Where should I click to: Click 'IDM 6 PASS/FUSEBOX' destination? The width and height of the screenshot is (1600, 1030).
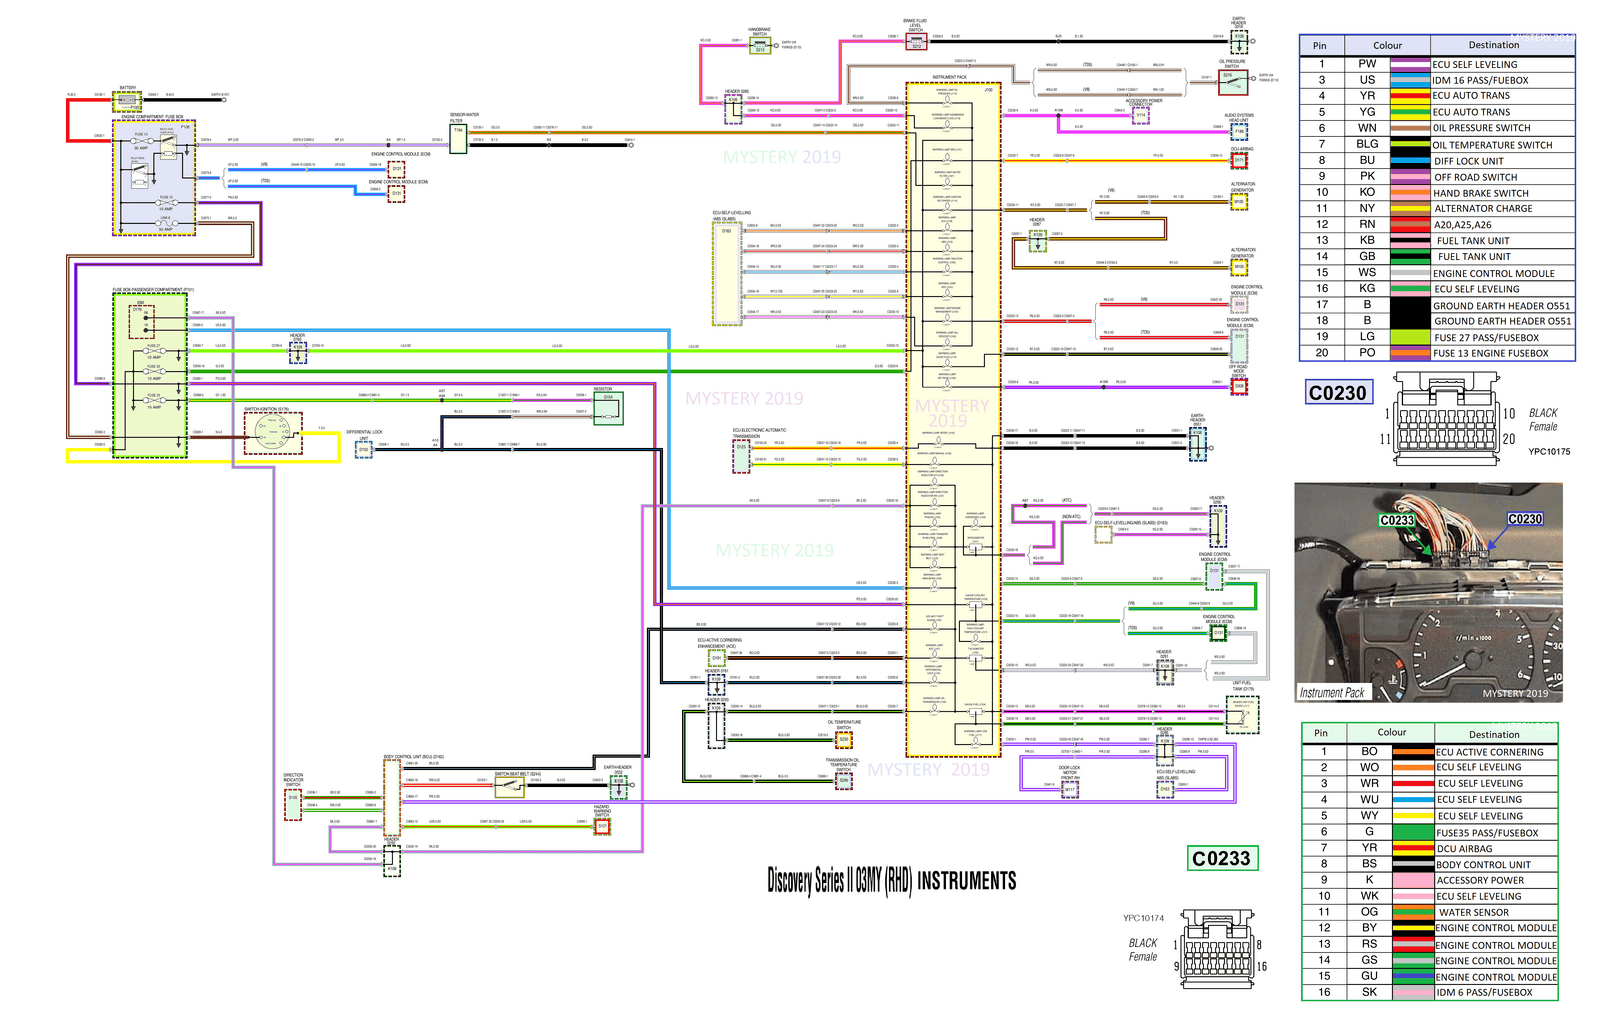tap(1484, 993)
